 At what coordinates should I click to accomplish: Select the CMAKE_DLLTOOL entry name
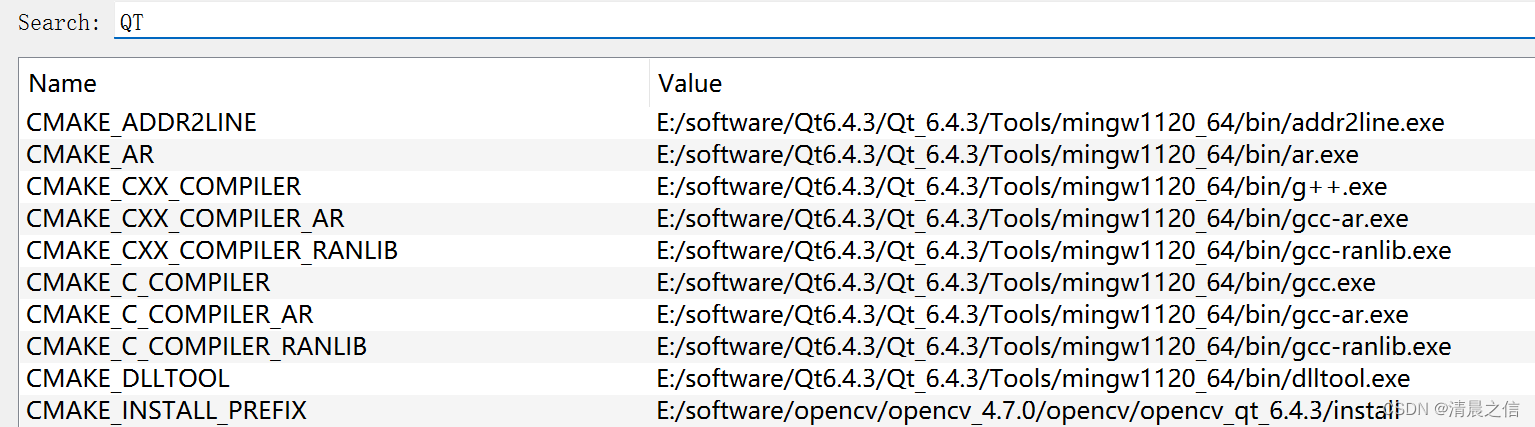pyautogui.click(x=128, y=379)
